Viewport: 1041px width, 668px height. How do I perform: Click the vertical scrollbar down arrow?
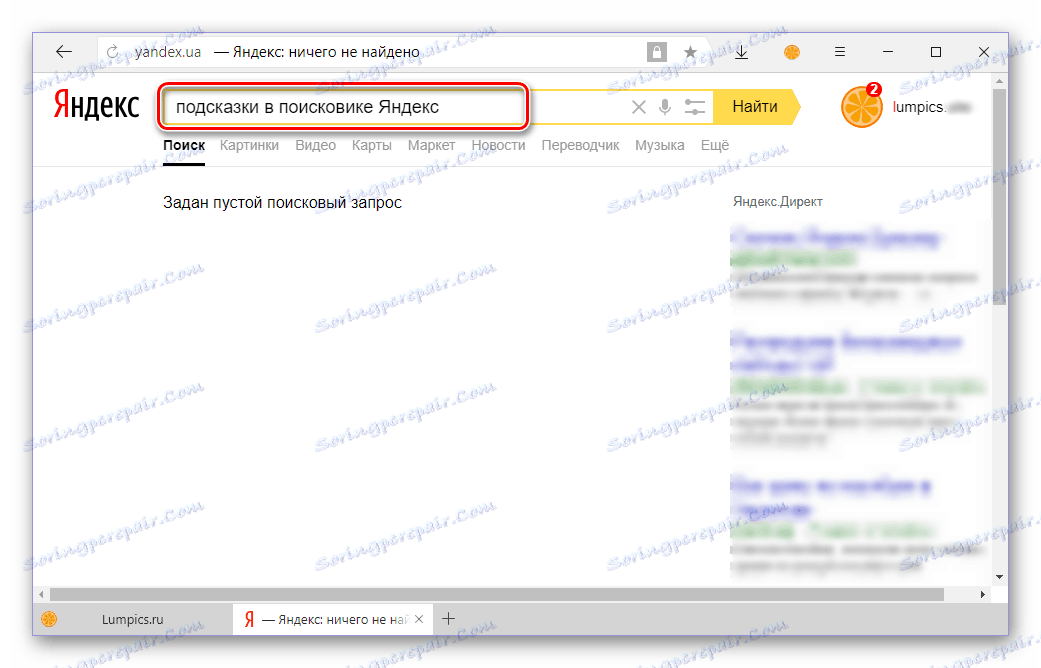1000,576
